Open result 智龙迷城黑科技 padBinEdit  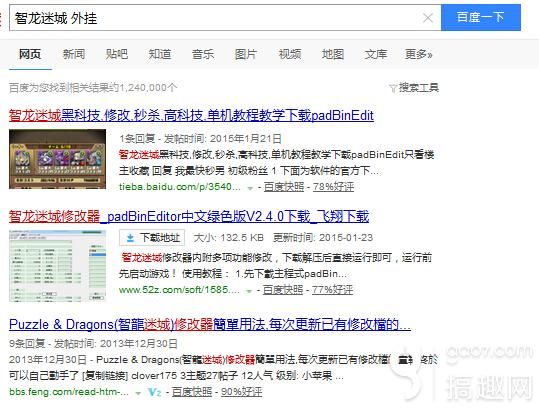[x=191, y=115]
